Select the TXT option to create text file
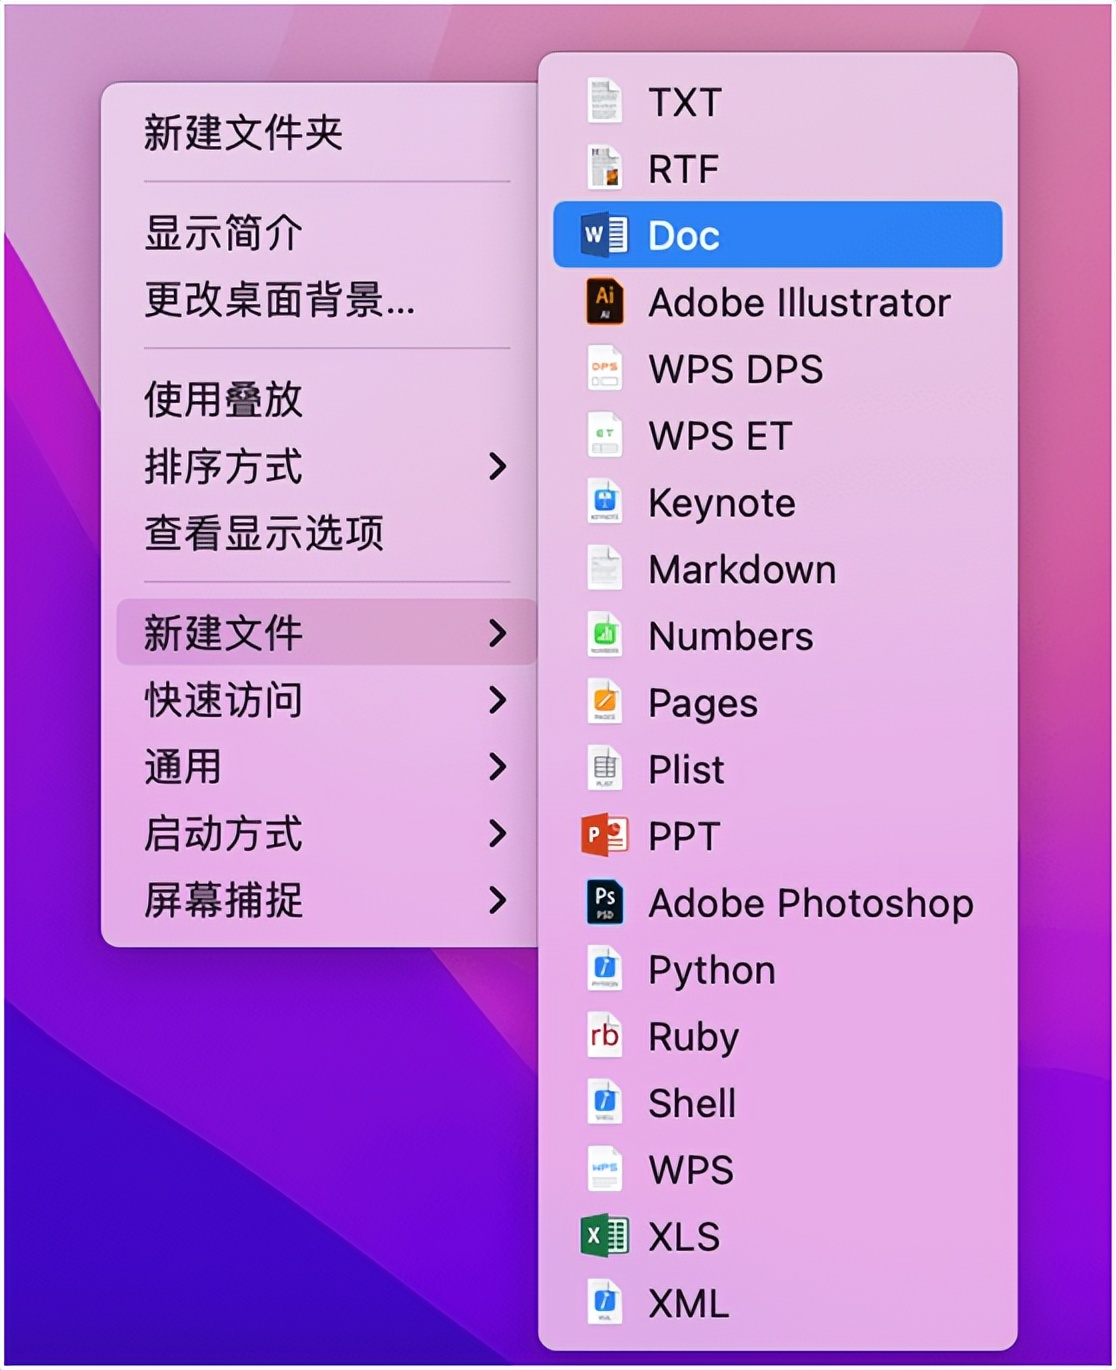1116x1370 pixels. pos(683,103)
